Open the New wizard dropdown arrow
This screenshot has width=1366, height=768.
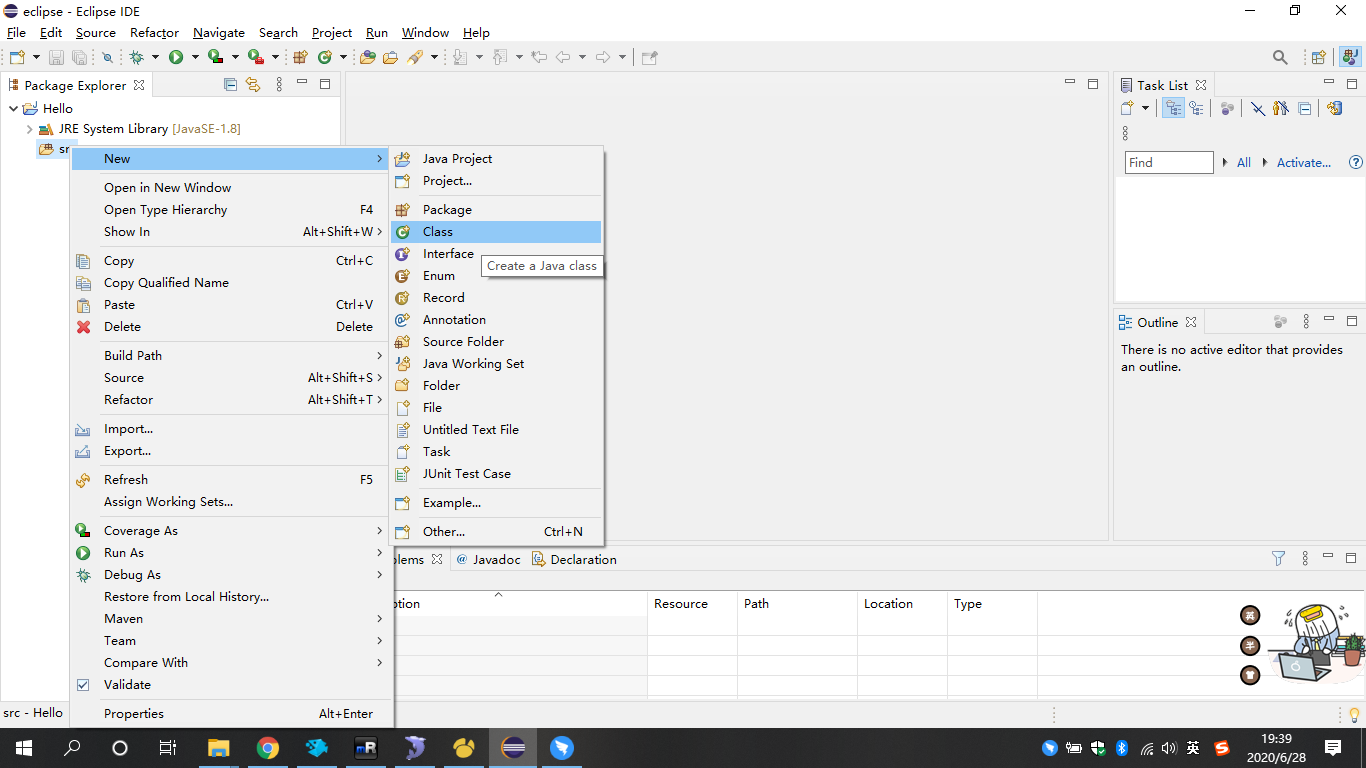click(x=36, y=57)
